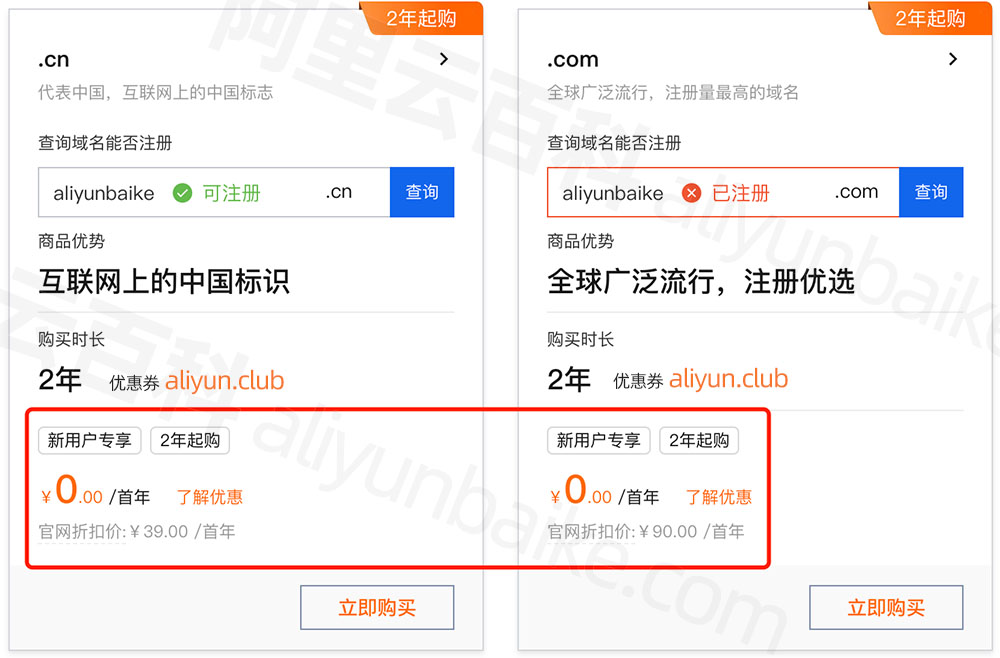Click red 已注册 cross icon
Image resolution: width=1000 pixels, height=658 pixels.
pyautogui.click(x=691, y=193)
